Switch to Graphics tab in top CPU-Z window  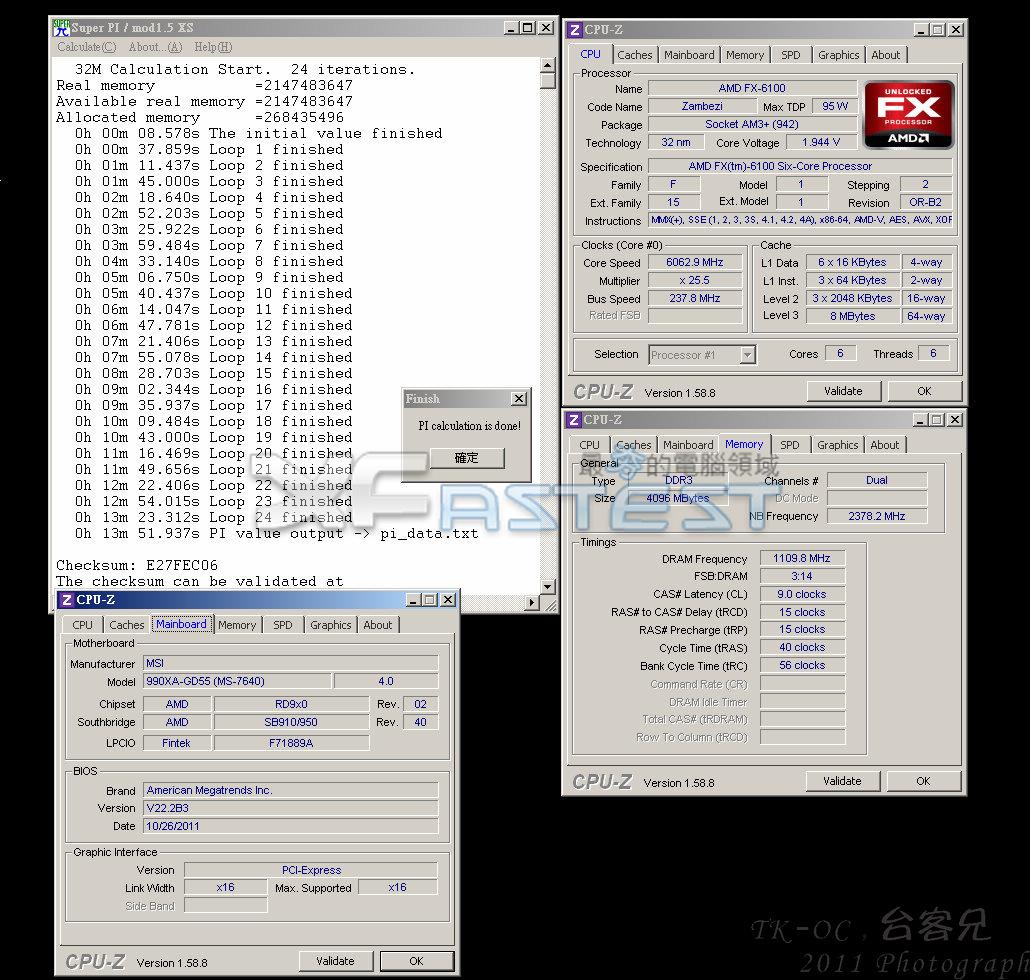838,55
